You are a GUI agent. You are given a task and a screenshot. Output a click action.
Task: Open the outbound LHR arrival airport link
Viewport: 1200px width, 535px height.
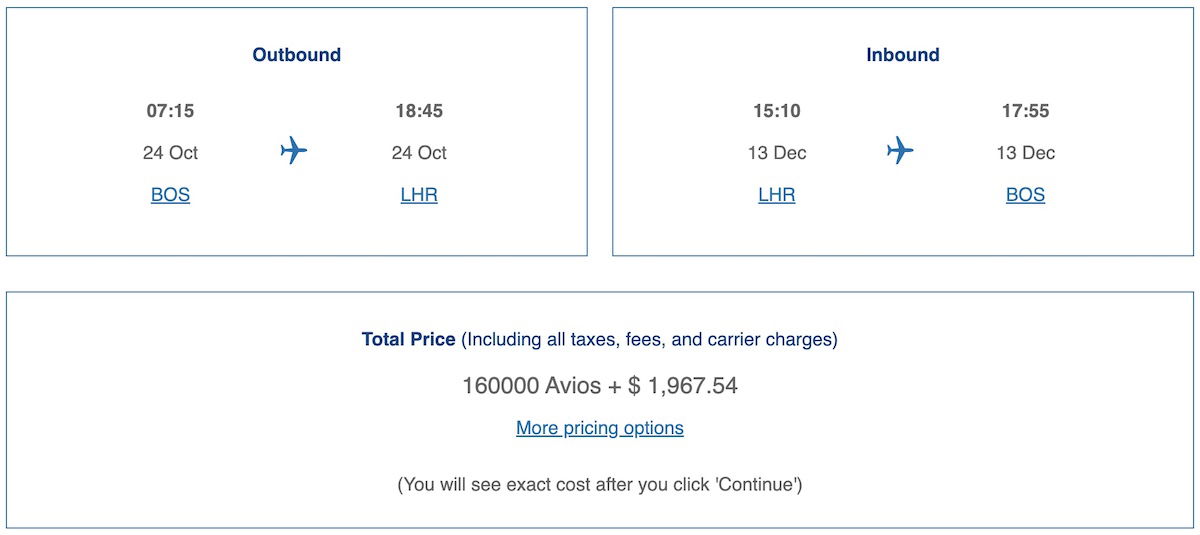[x=419, y=195]
